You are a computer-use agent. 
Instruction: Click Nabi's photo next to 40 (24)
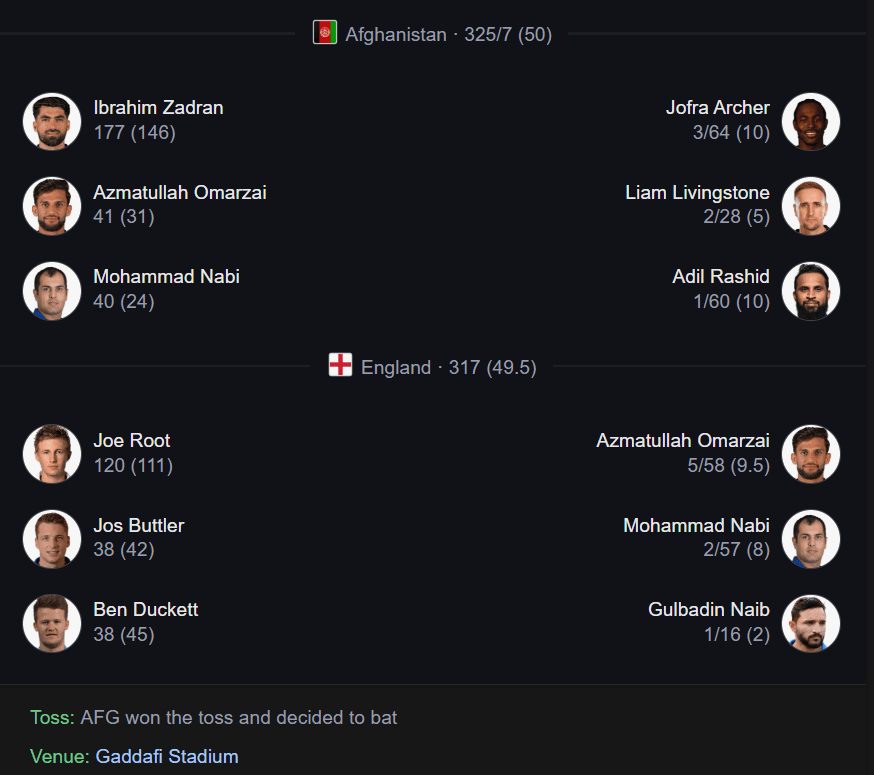point(52,291)
